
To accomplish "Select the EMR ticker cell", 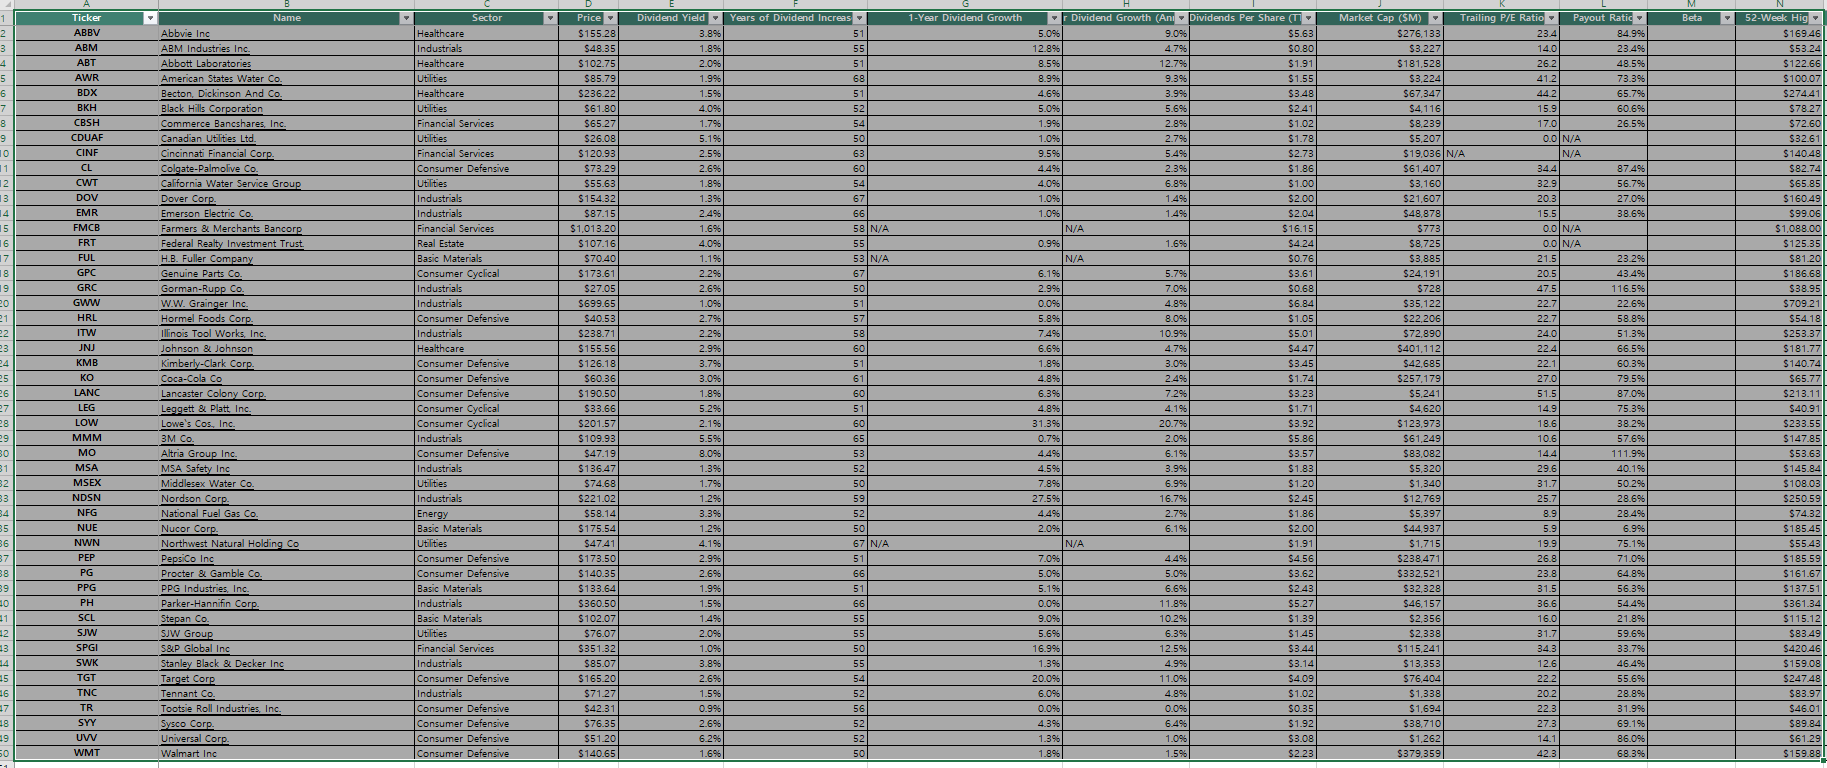I will pos(86,213).
